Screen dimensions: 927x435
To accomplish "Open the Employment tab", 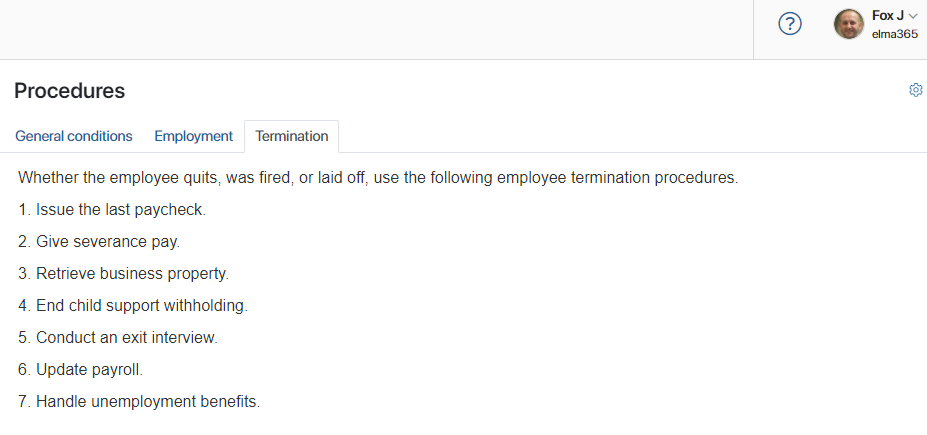I will click(x=193, y=136).
